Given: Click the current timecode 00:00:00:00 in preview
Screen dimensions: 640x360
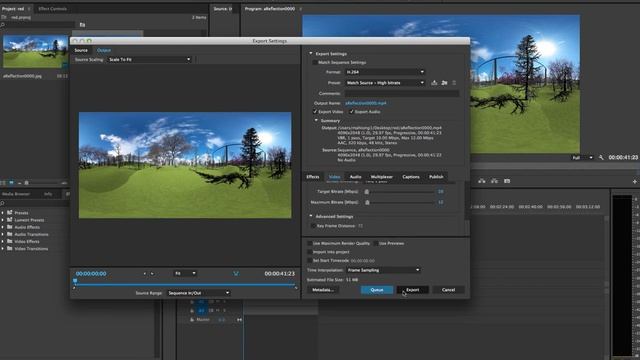Looking at the screenshot, I should click(x=91, y=273).
